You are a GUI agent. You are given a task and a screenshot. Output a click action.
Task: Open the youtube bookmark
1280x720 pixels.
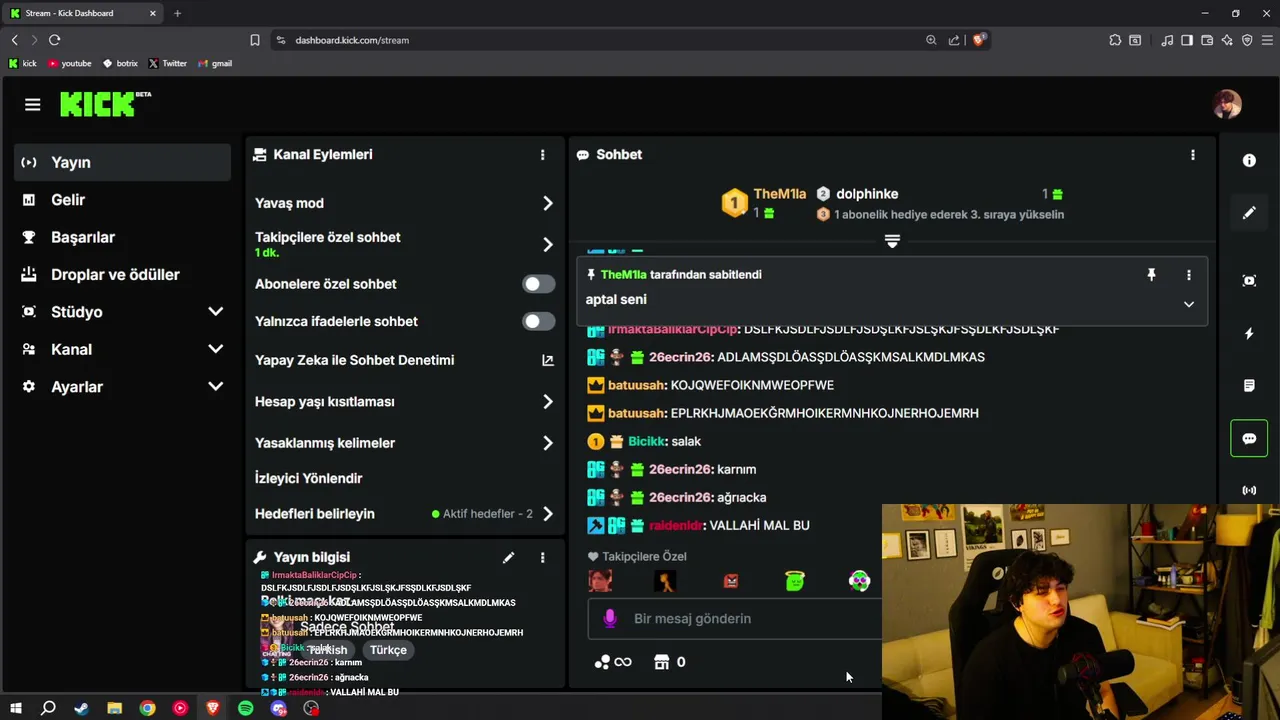point(69,63)
